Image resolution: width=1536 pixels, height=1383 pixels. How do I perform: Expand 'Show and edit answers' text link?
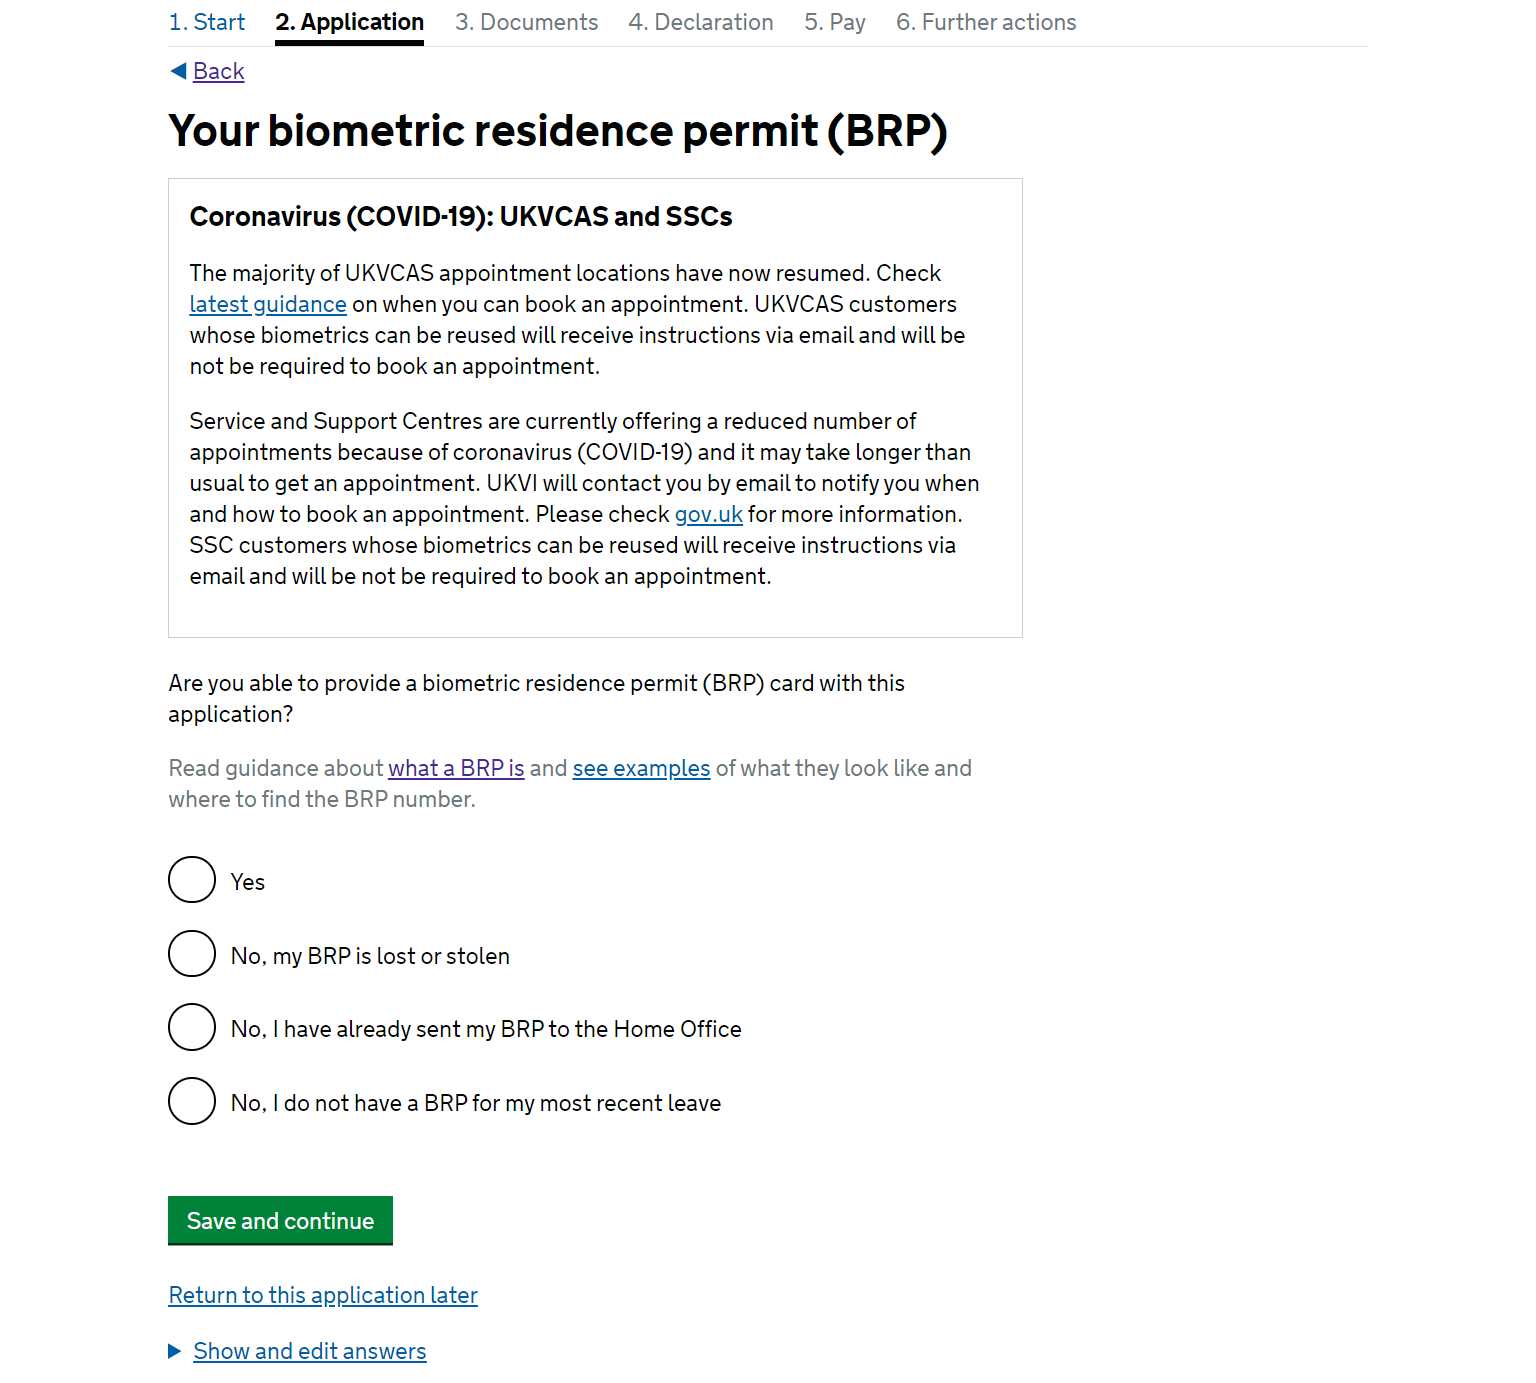(x=310, y=1351)
